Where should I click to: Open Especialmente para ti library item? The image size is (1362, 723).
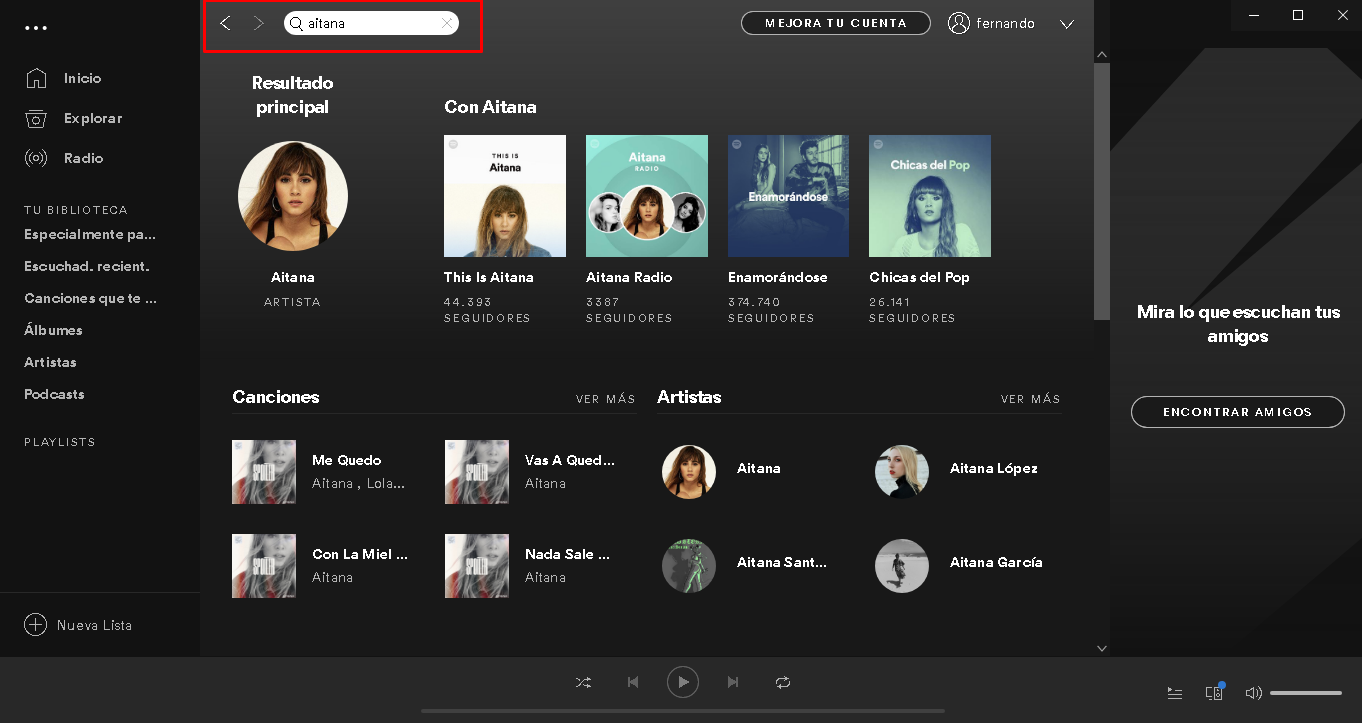90,234
